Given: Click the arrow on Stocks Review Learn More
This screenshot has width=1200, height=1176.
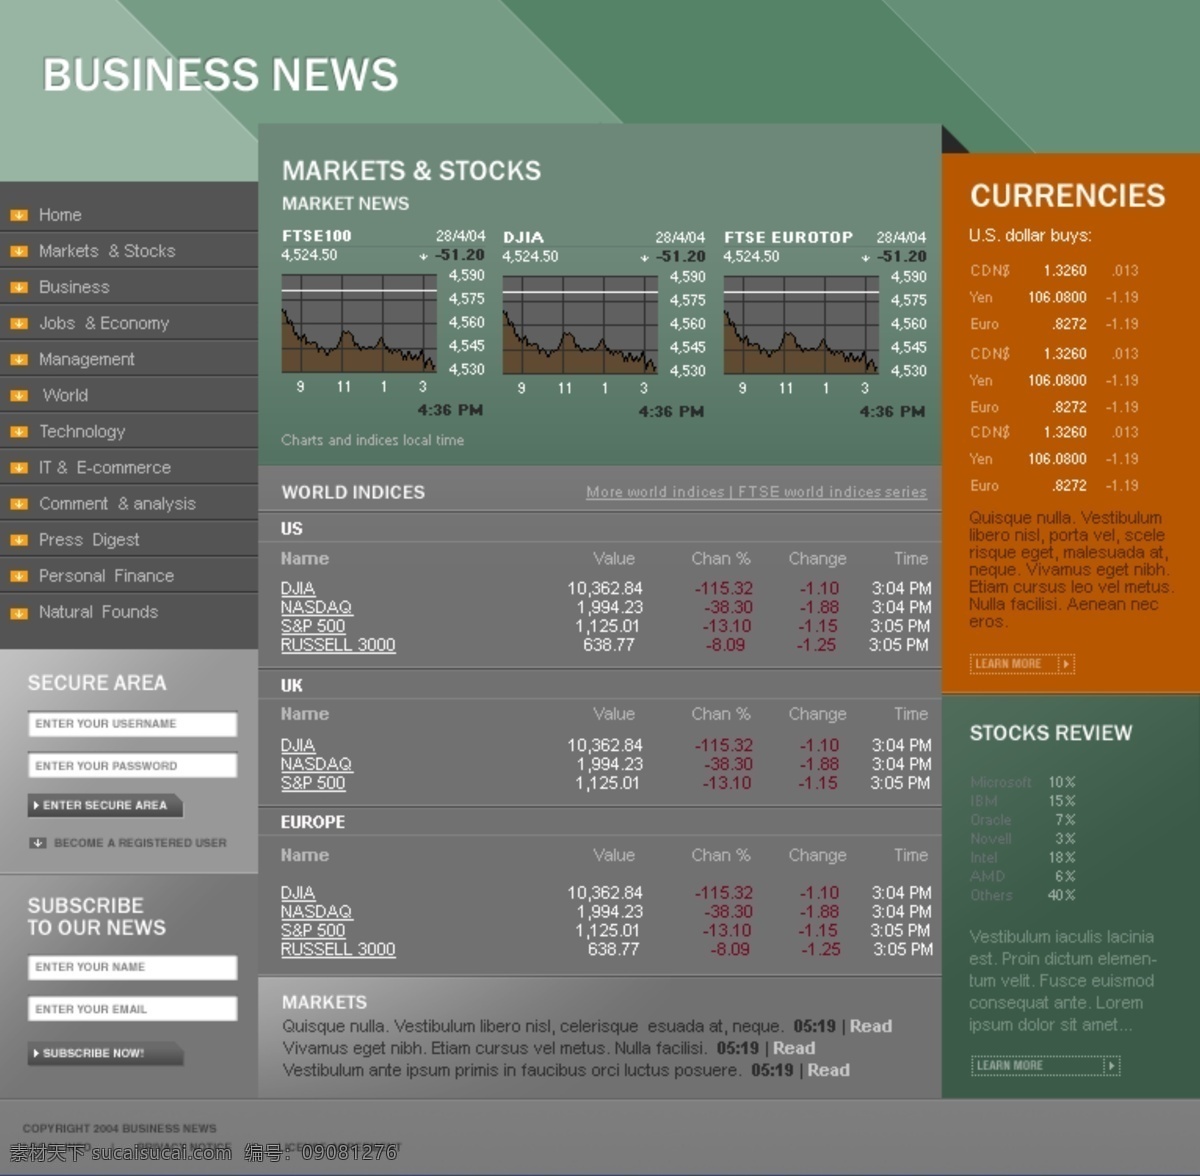Looking at the screenshot, I should coord(1110,1066).
